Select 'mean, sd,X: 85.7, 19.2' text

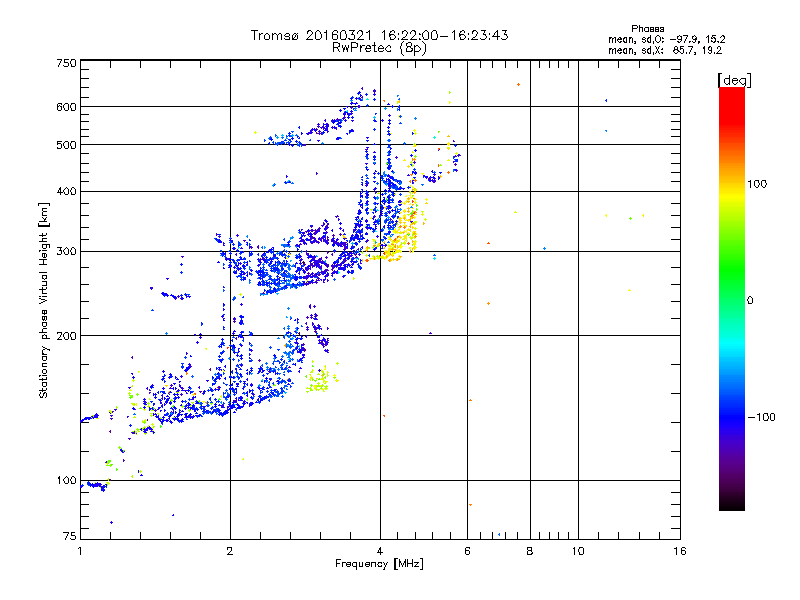pyautogui.click(x=665, y=50)
